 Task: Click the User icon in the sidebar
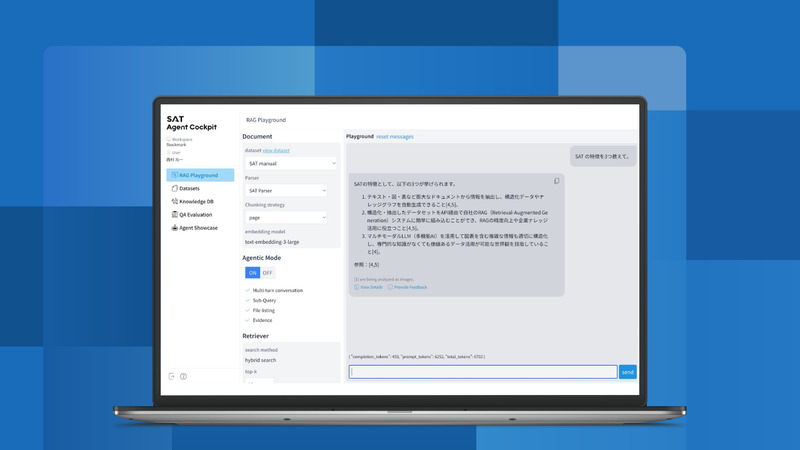(x=168, y=153)
